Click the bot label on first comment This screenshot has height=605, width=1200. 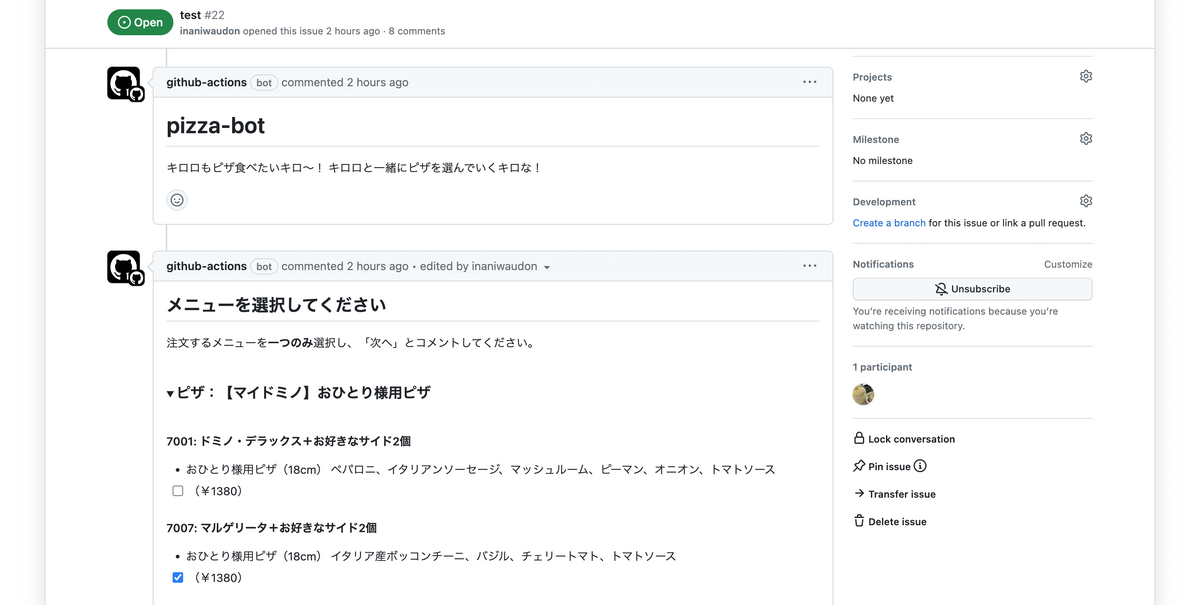tap(264, 83)
